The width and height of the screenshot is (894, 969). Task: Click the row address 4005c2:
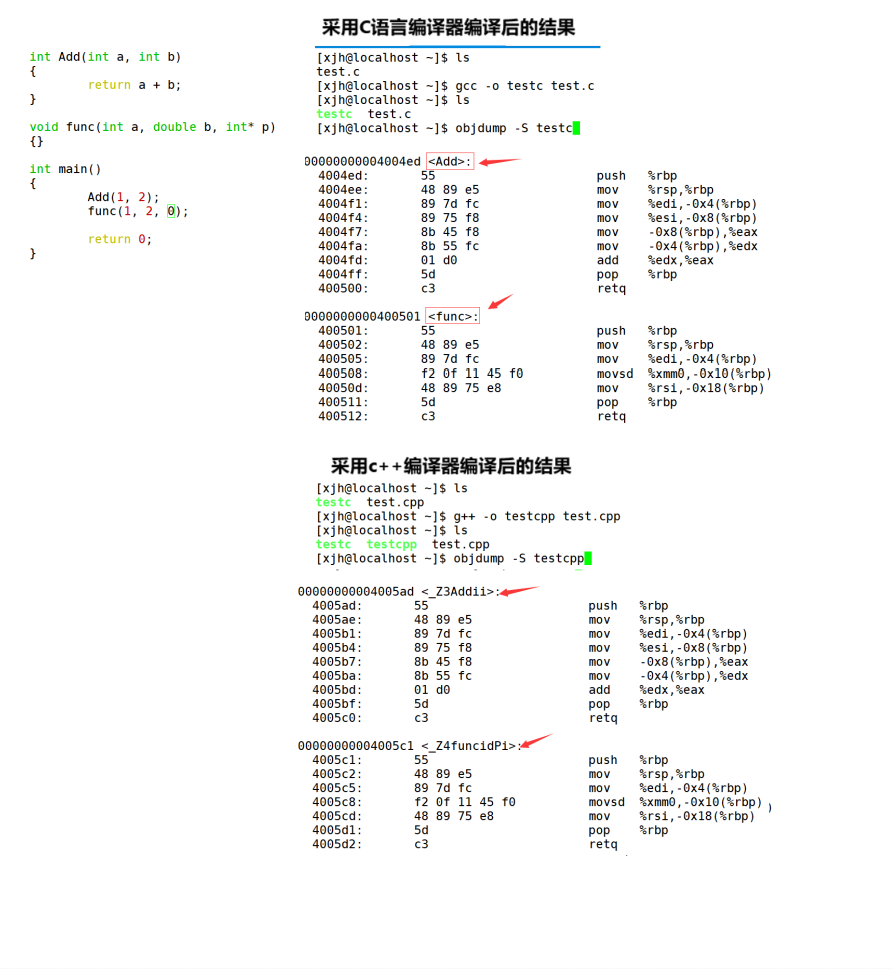(337, 774)
